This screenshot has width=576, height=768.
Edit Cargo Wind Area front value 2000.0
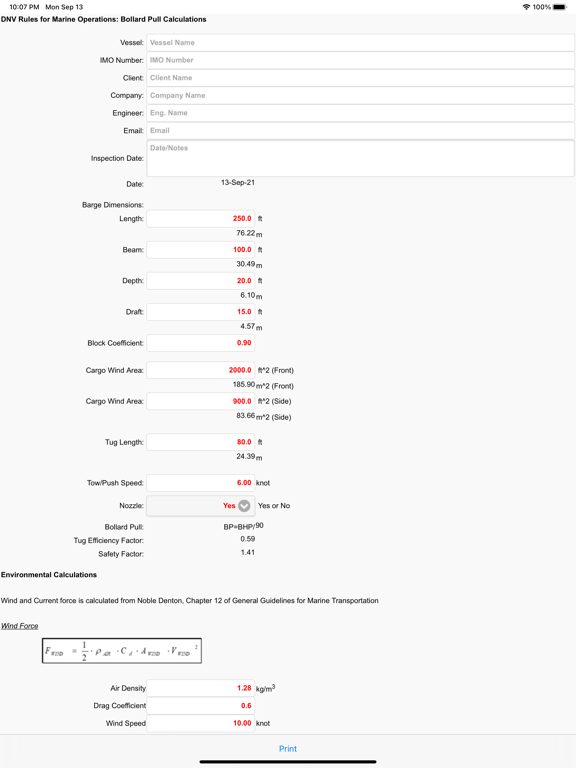pos(200,370)
